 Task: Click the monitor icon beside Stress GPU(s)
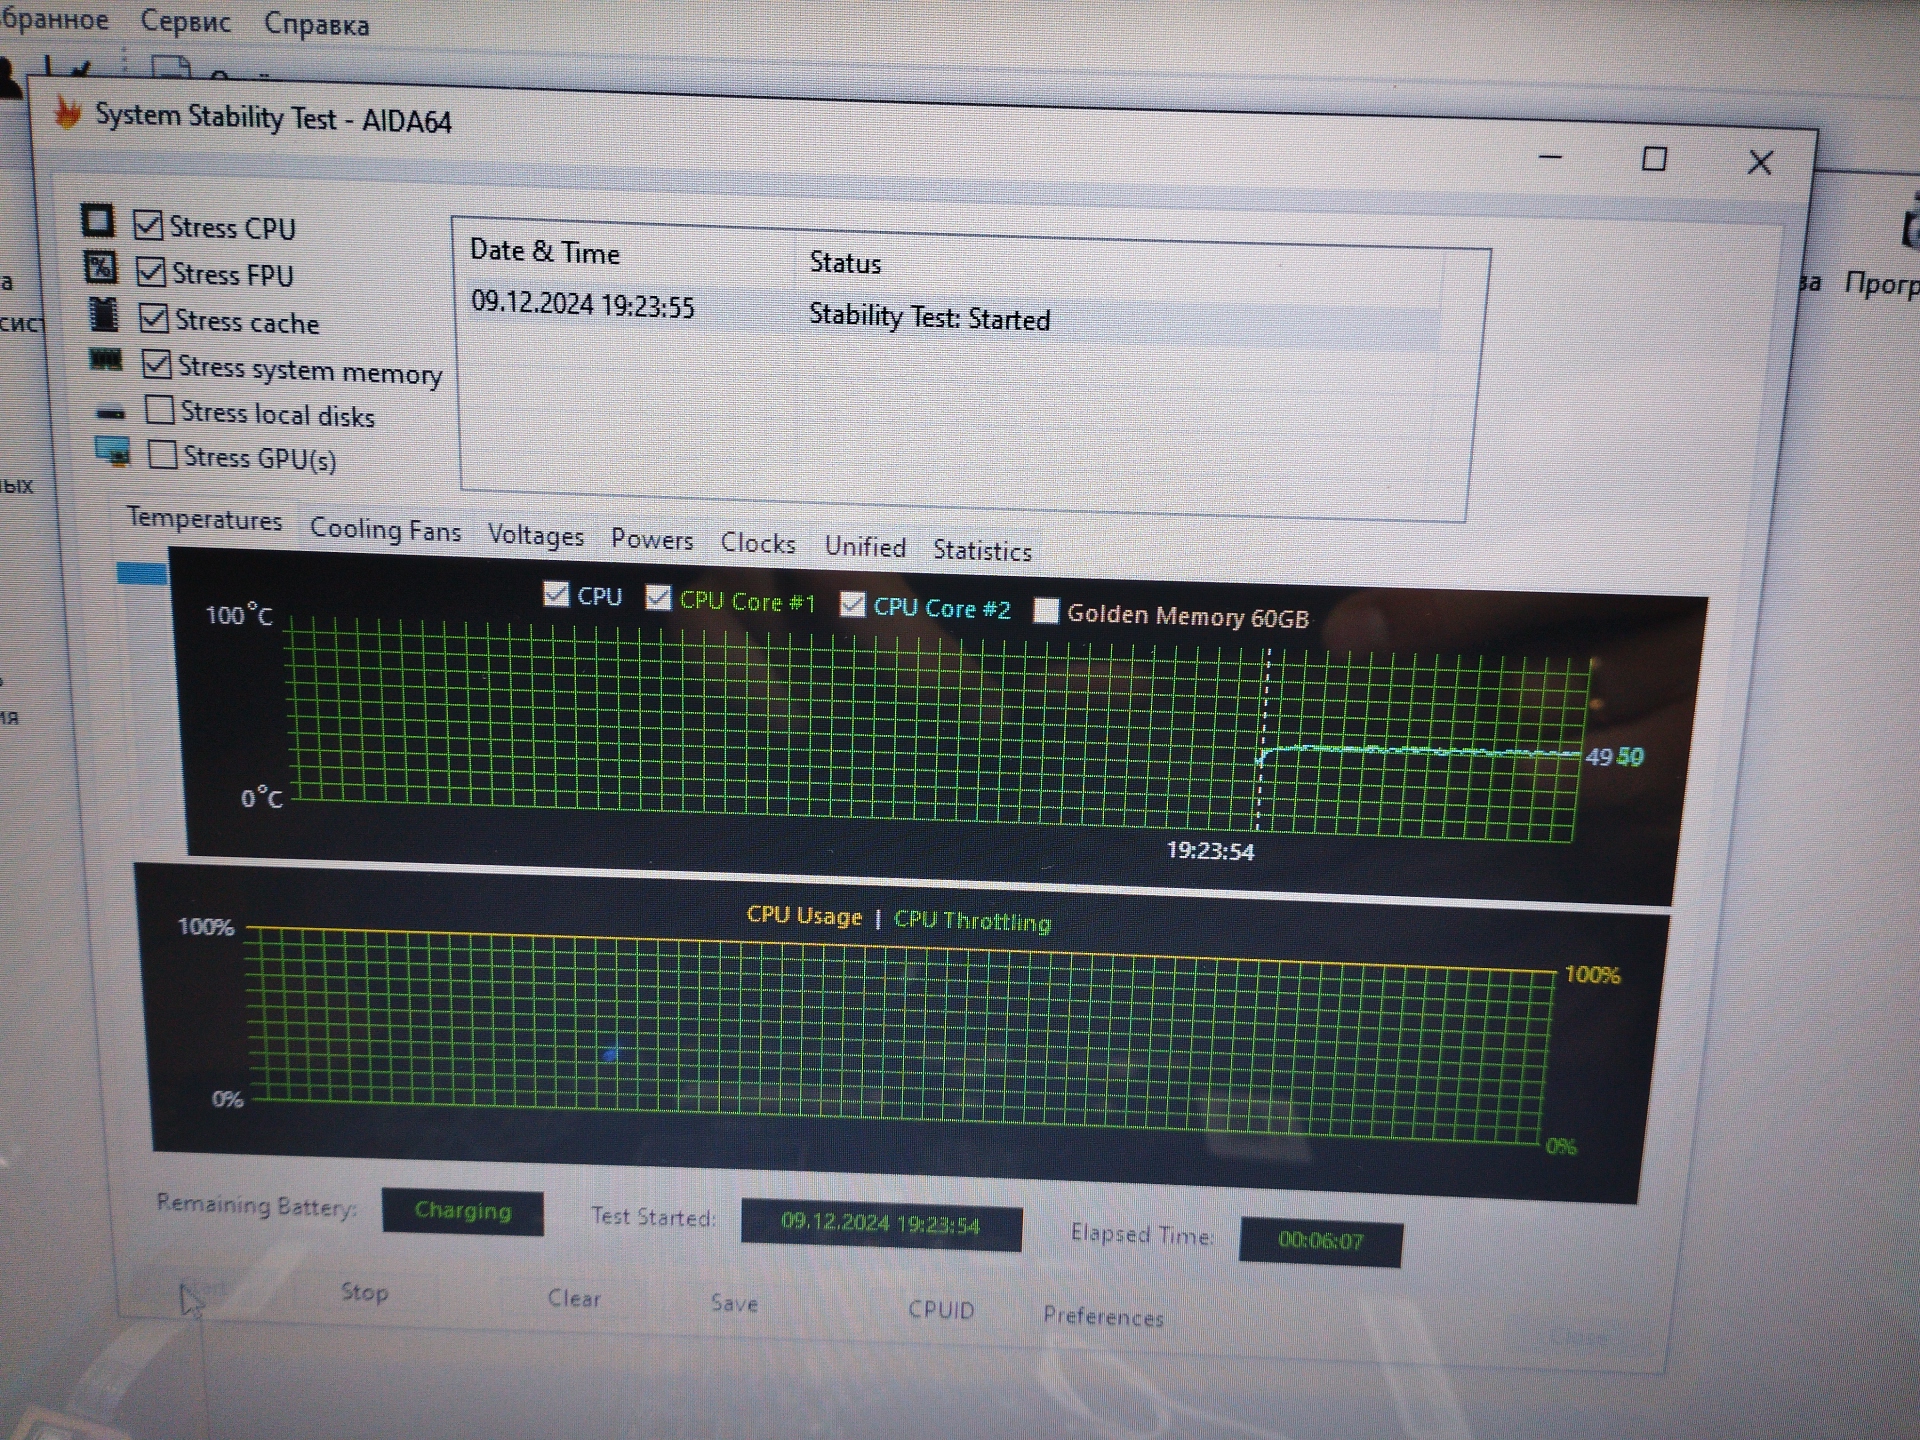click(113, 452)
